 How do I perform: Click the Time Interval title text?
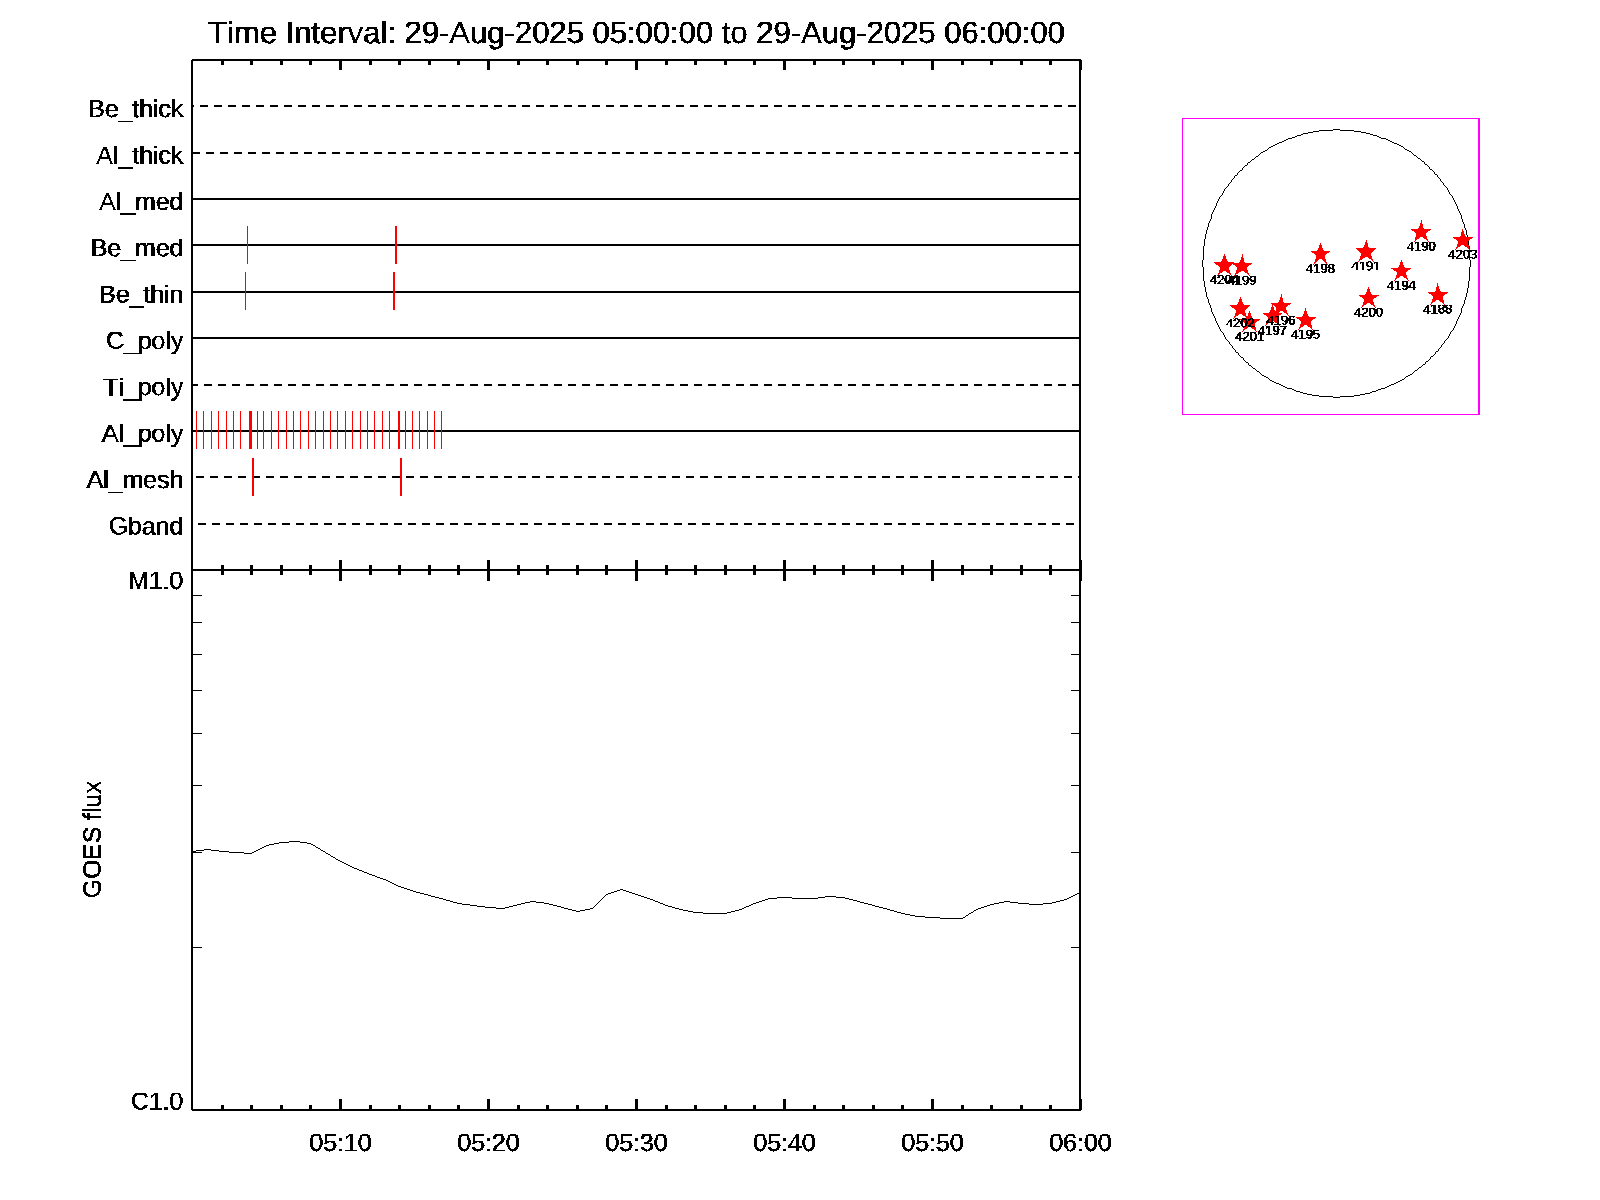636,33
